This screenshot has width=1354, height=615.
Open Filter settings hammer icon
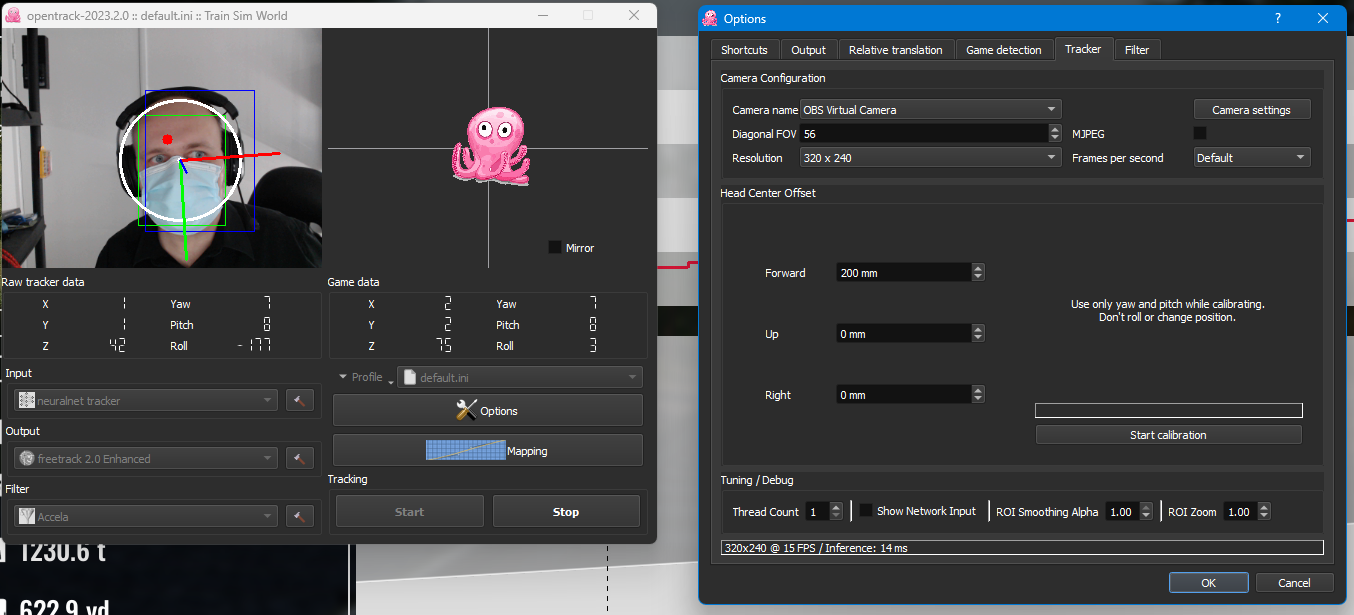(x=300, y=516)
